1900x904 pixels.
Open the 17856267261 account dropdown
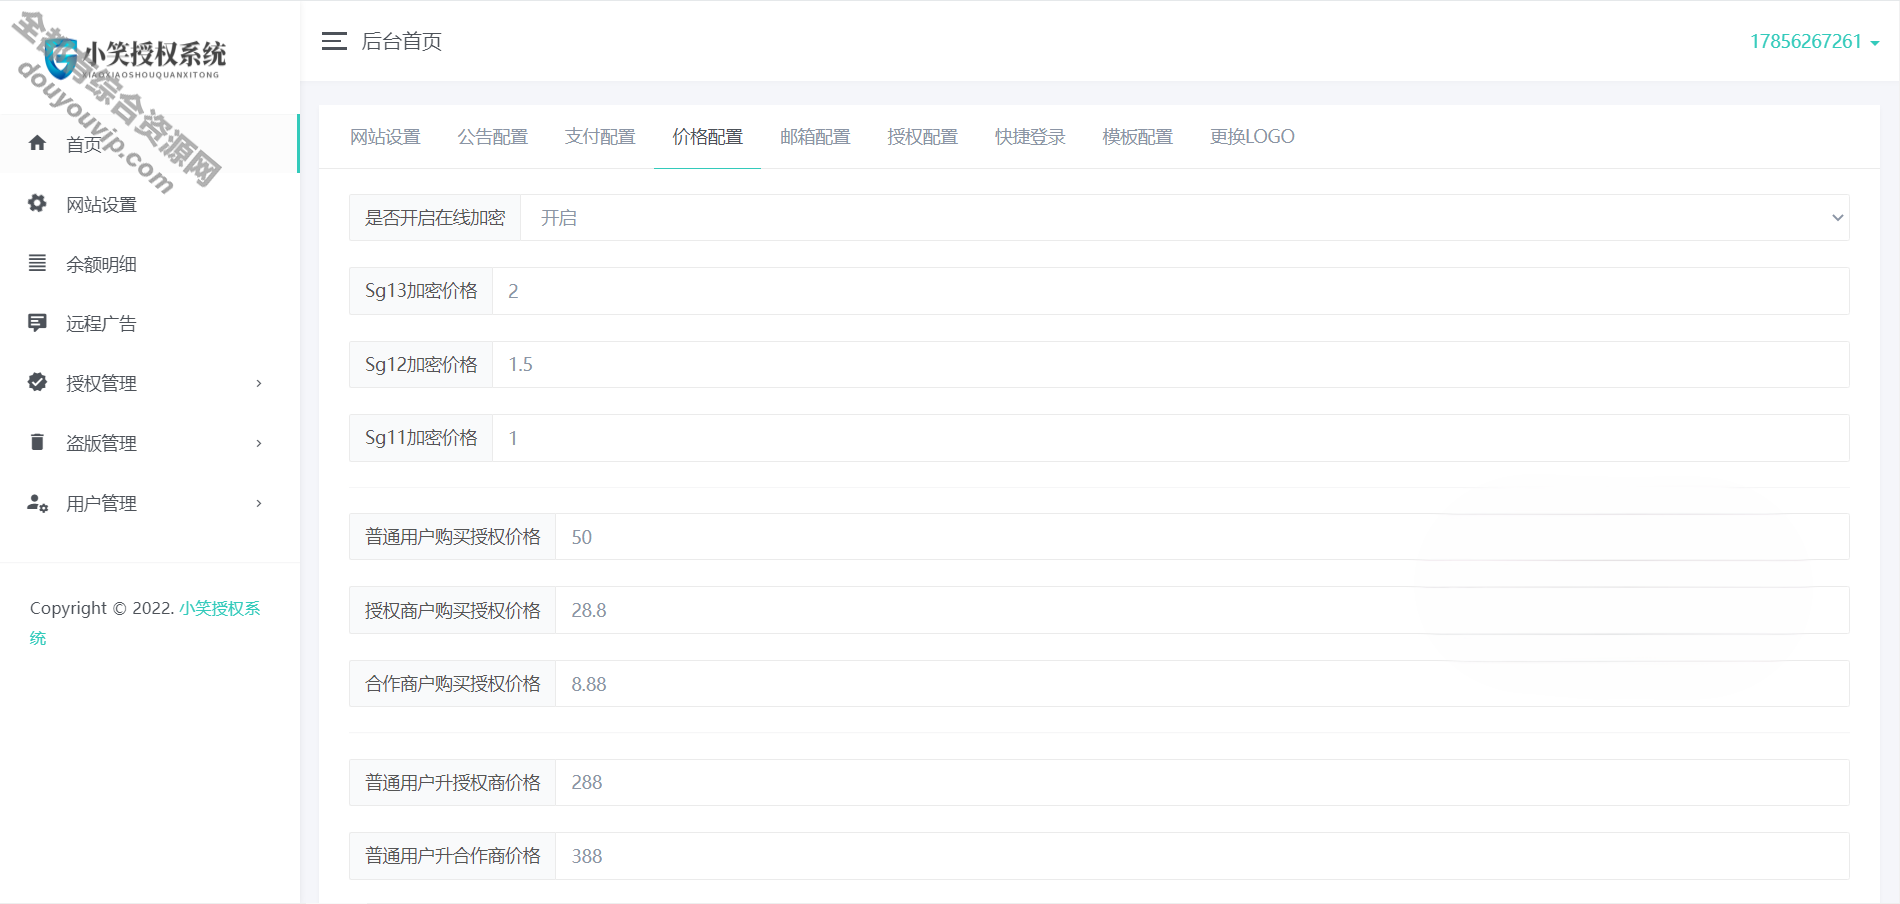1814,41
